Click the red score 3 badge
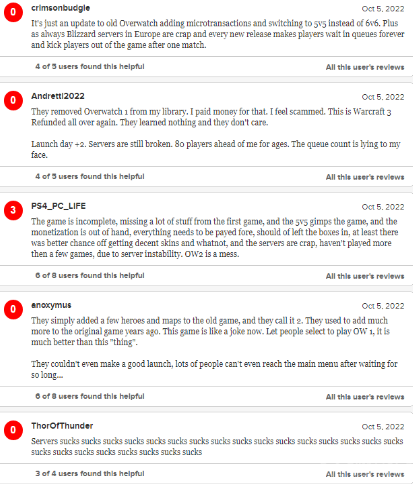The width and height of the screenshot is (413, 484). (13, 210)
